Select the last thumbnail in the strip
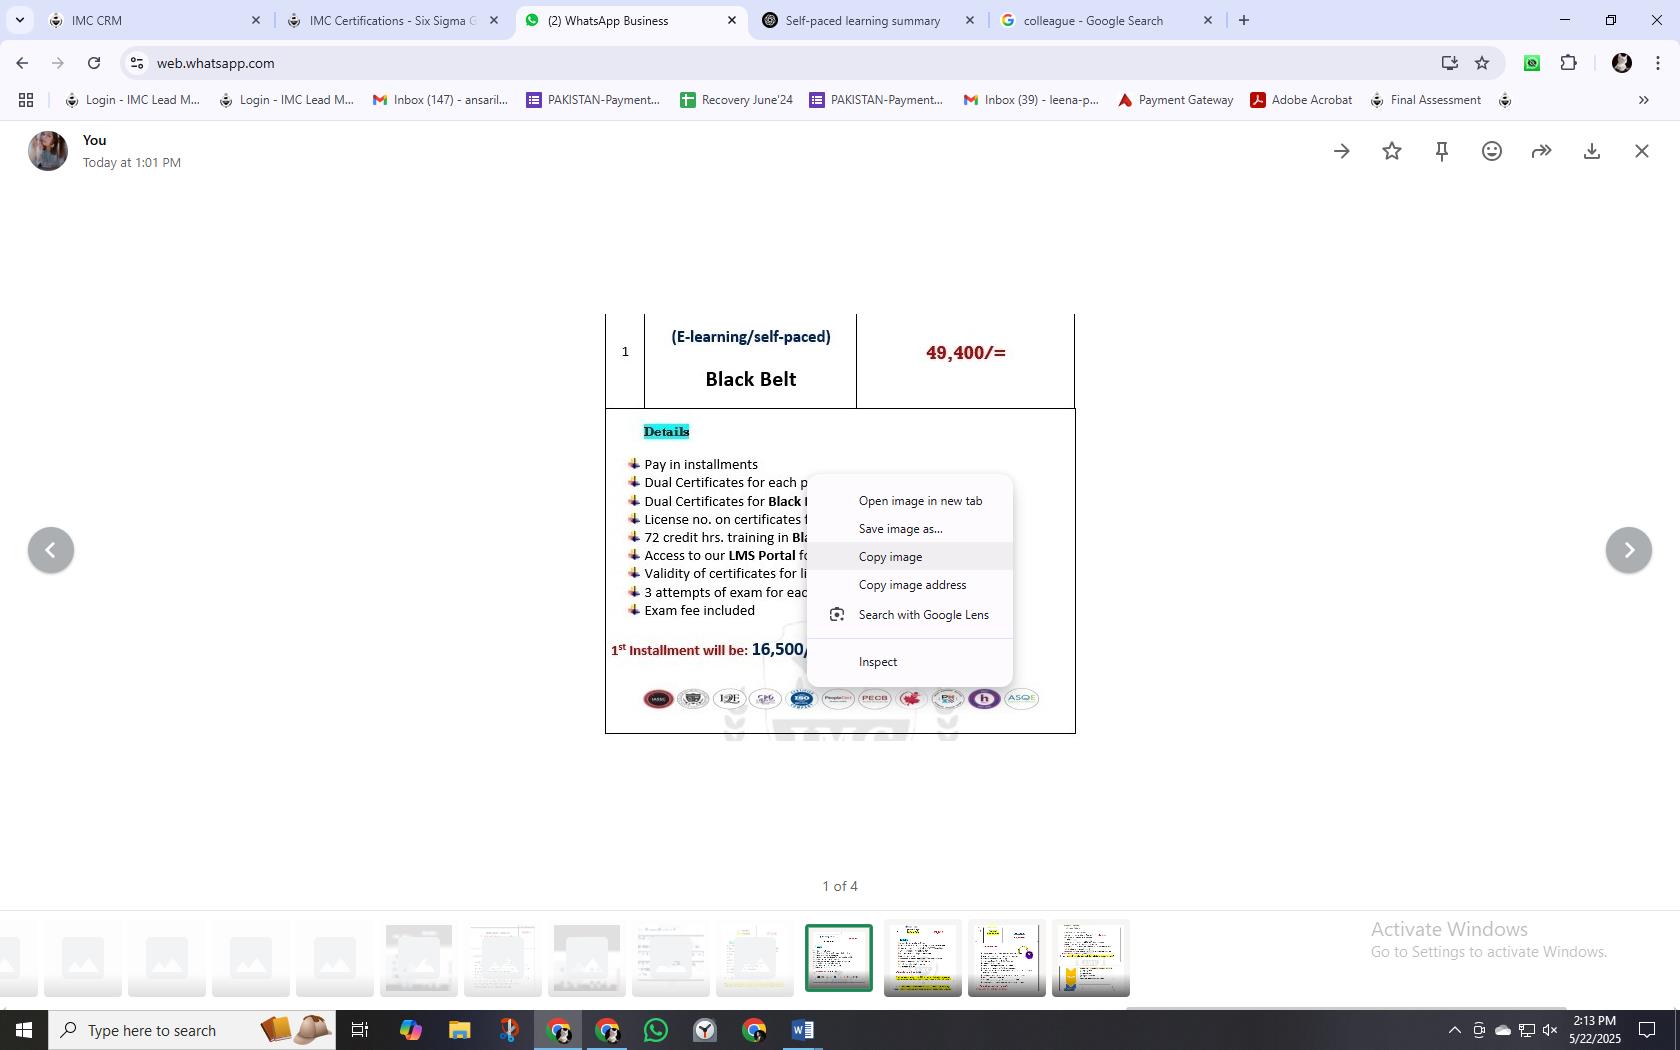 [1091, 958]
